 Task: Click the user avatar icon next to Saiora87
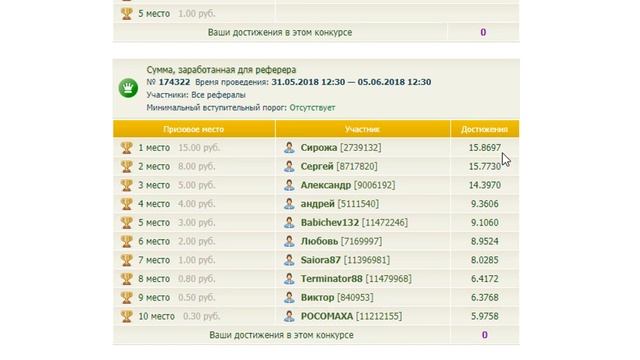click(289, 260)
